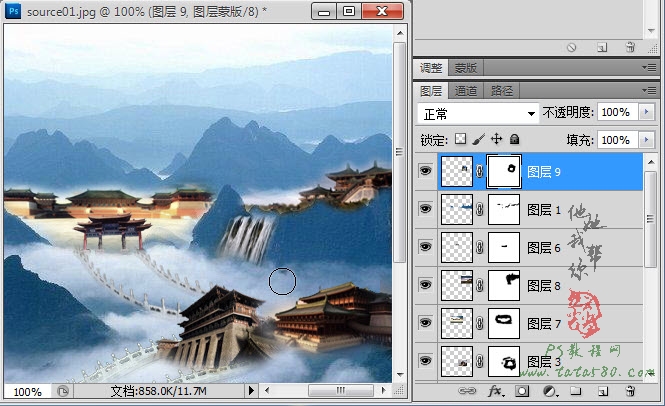This screenshot has height=406, width=665.
Task: Click the chain link icon on 图层 9
Action: pyautogui.click(x=480, y=171)
